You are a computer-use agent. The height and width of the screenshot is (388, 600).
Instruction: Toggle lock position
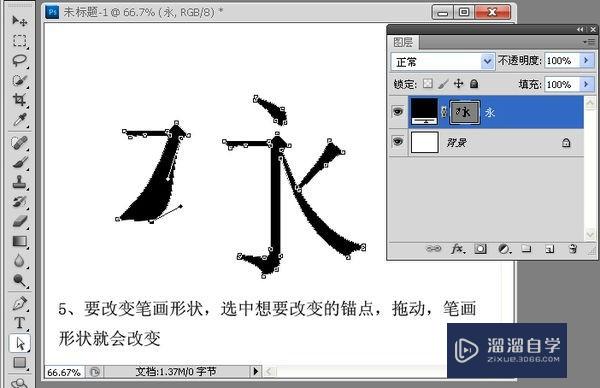click(x=458, y=83)
